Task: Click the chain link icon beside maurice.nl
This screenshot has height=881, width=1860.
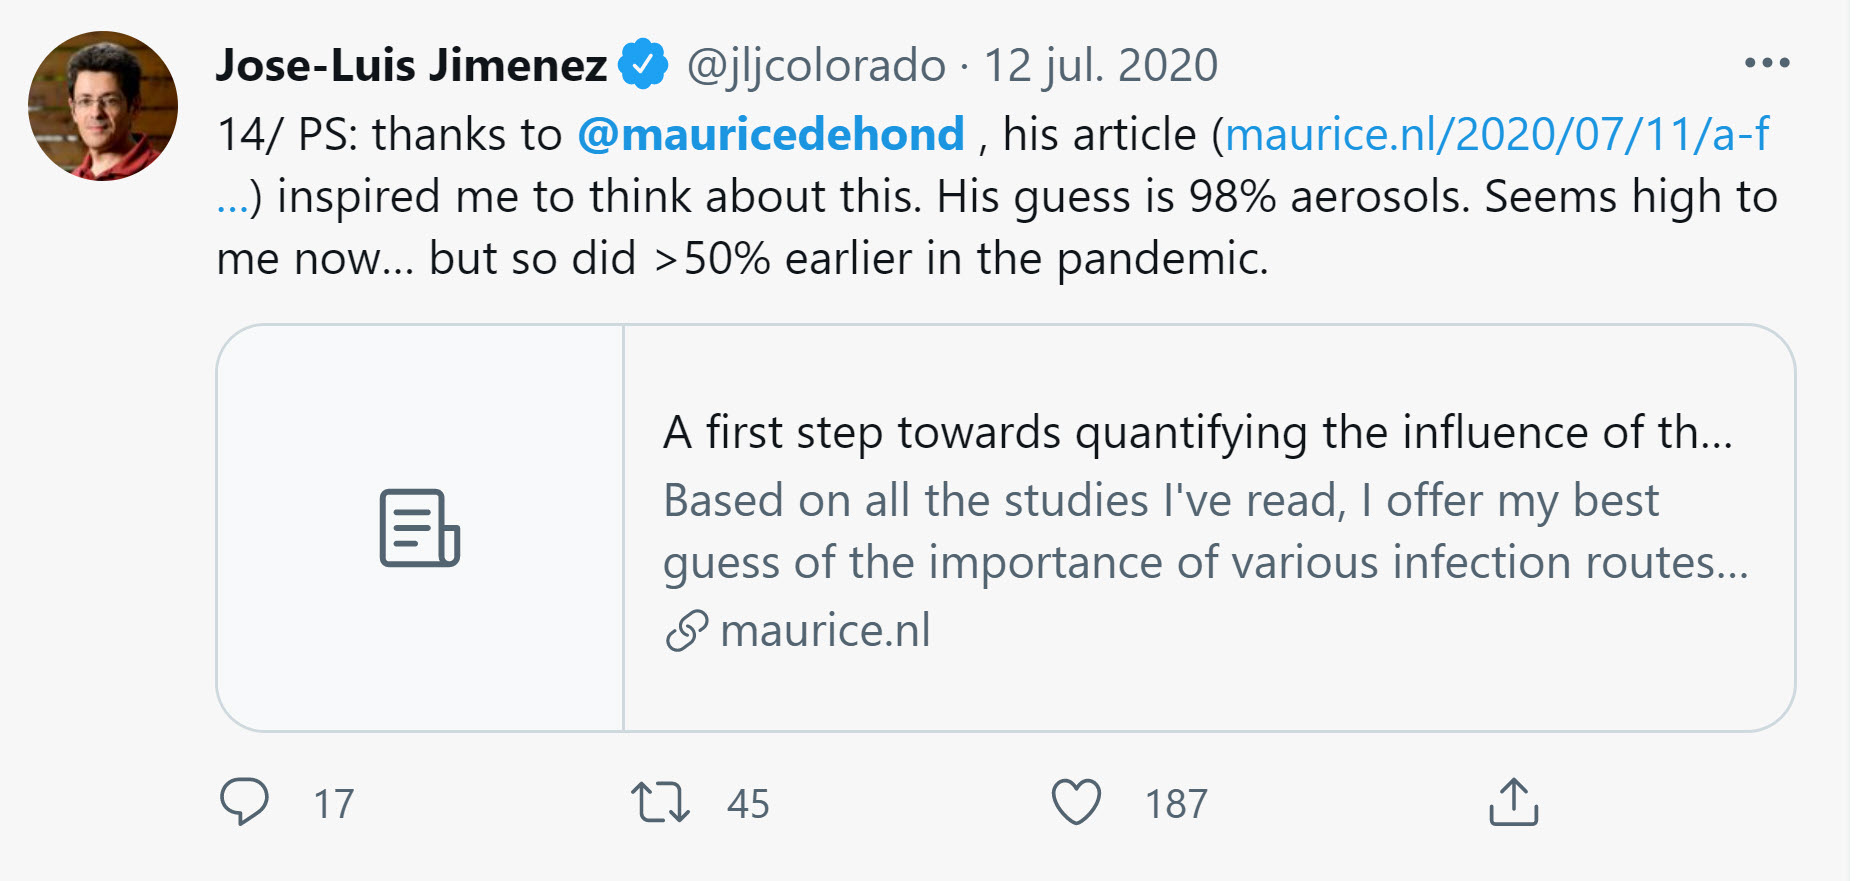Action: pos(687,631)
